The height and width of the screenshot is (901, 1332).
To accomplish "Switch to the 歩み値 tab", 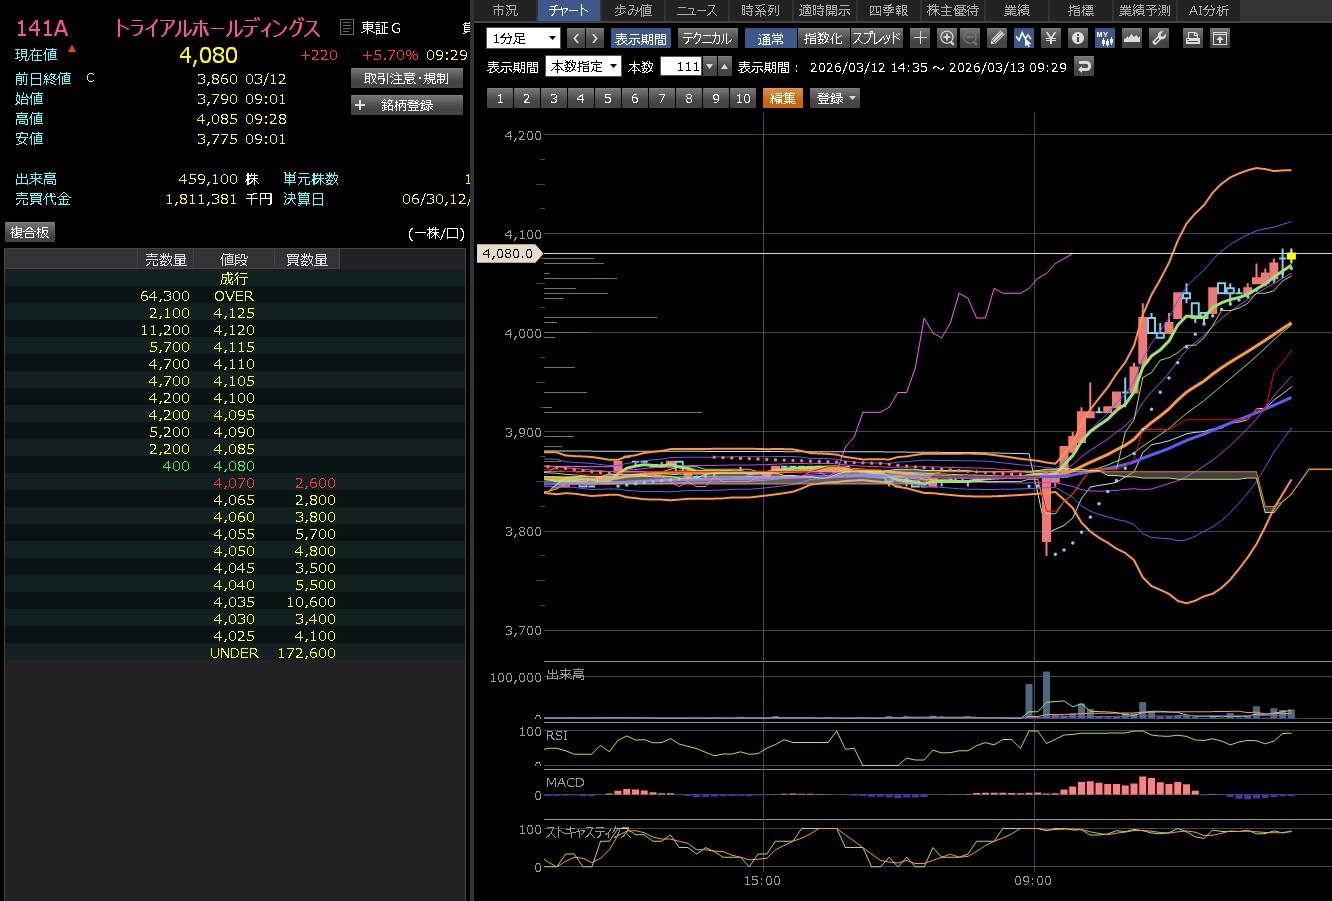I will click(x=632, y=10).
